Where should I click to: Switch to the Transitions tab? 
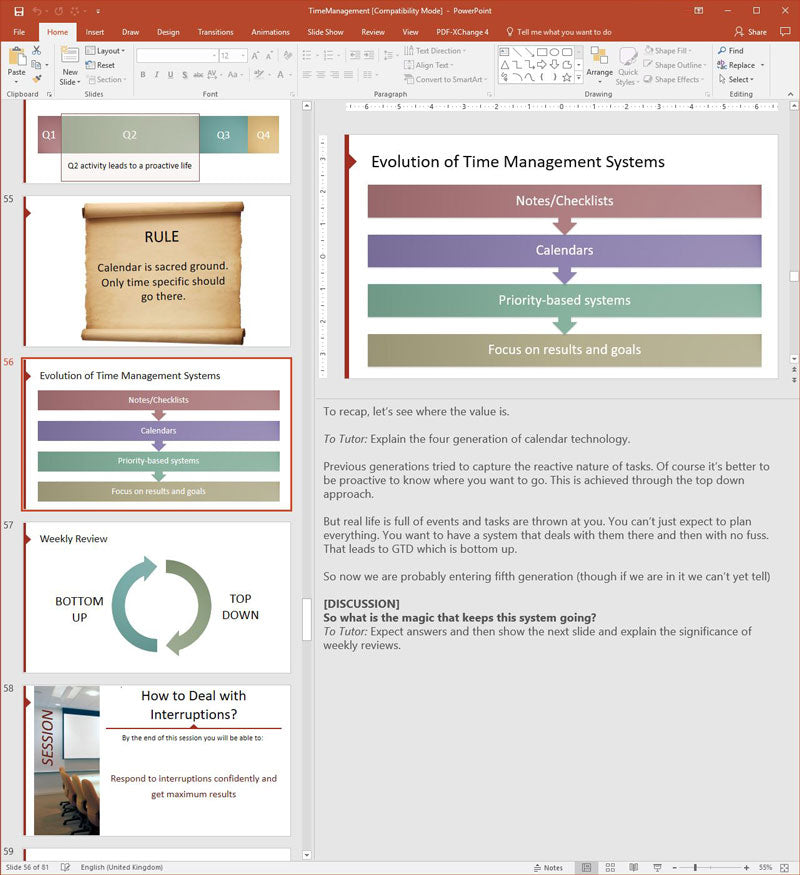[x=215, y=32]
